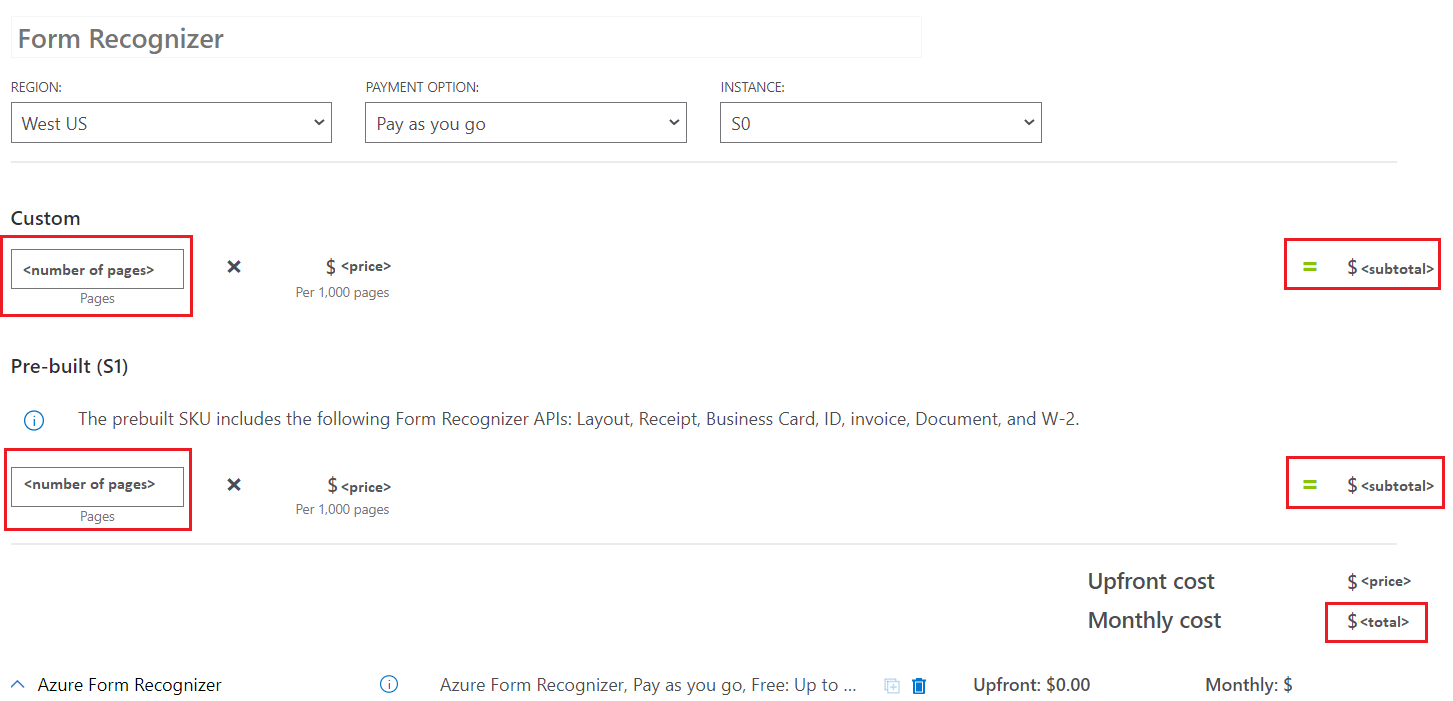1453x701 pixels.
Task: Click the Form Recognizer title field
Action: (x=466, y=39)
